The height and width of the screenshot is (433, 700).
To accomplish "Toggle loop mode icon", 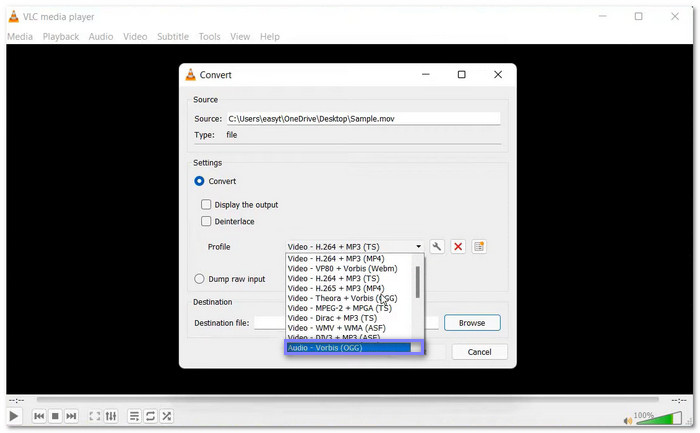I will click(150, 416).
